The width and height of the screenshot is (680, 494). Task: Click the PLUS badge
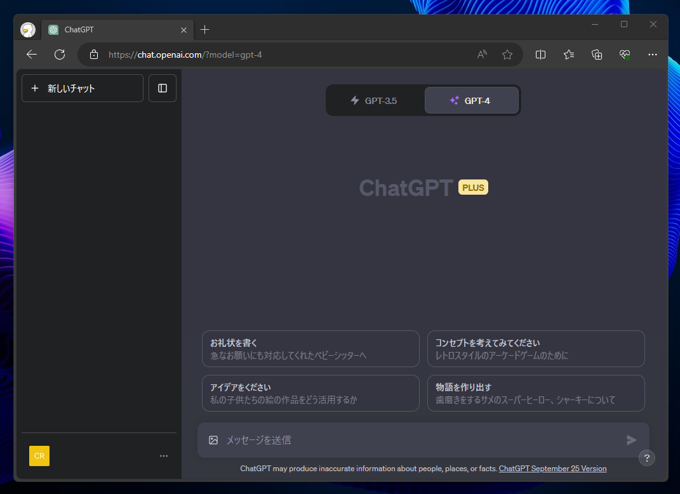coord(473,187)
